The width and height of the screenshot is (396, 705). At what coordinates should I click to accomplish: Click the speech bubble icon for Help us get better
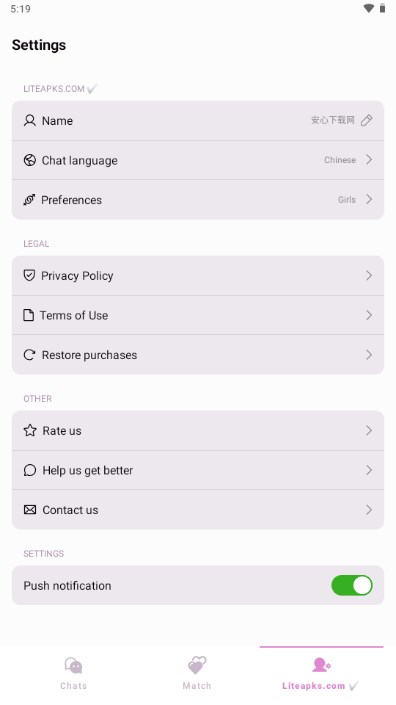pos(30,470)
